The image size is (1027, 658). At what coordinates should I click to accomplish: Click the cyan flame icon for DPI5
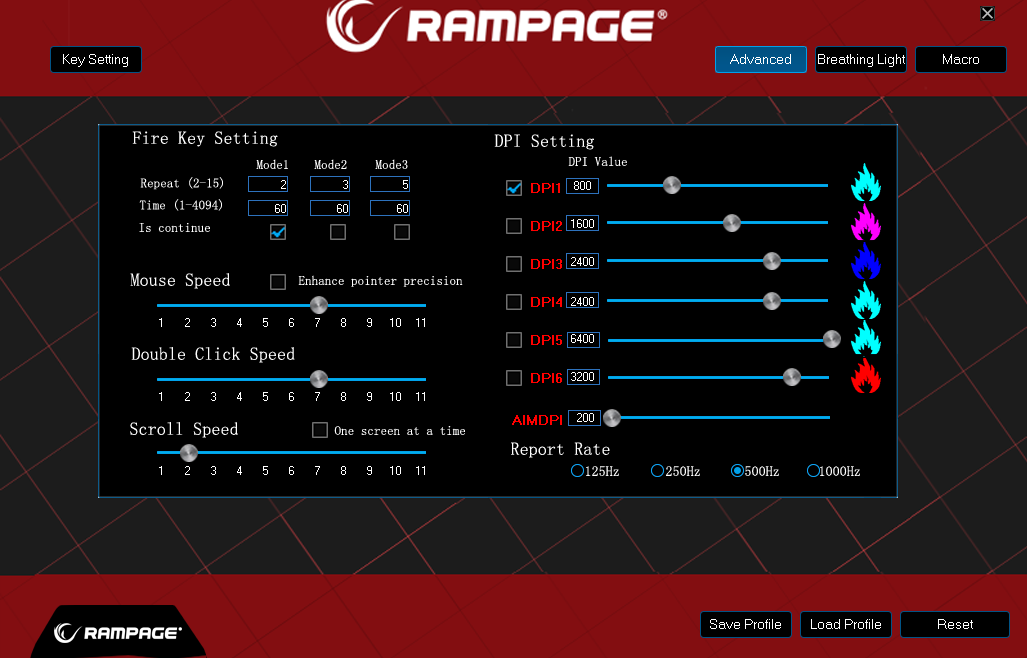pos(866,338)
